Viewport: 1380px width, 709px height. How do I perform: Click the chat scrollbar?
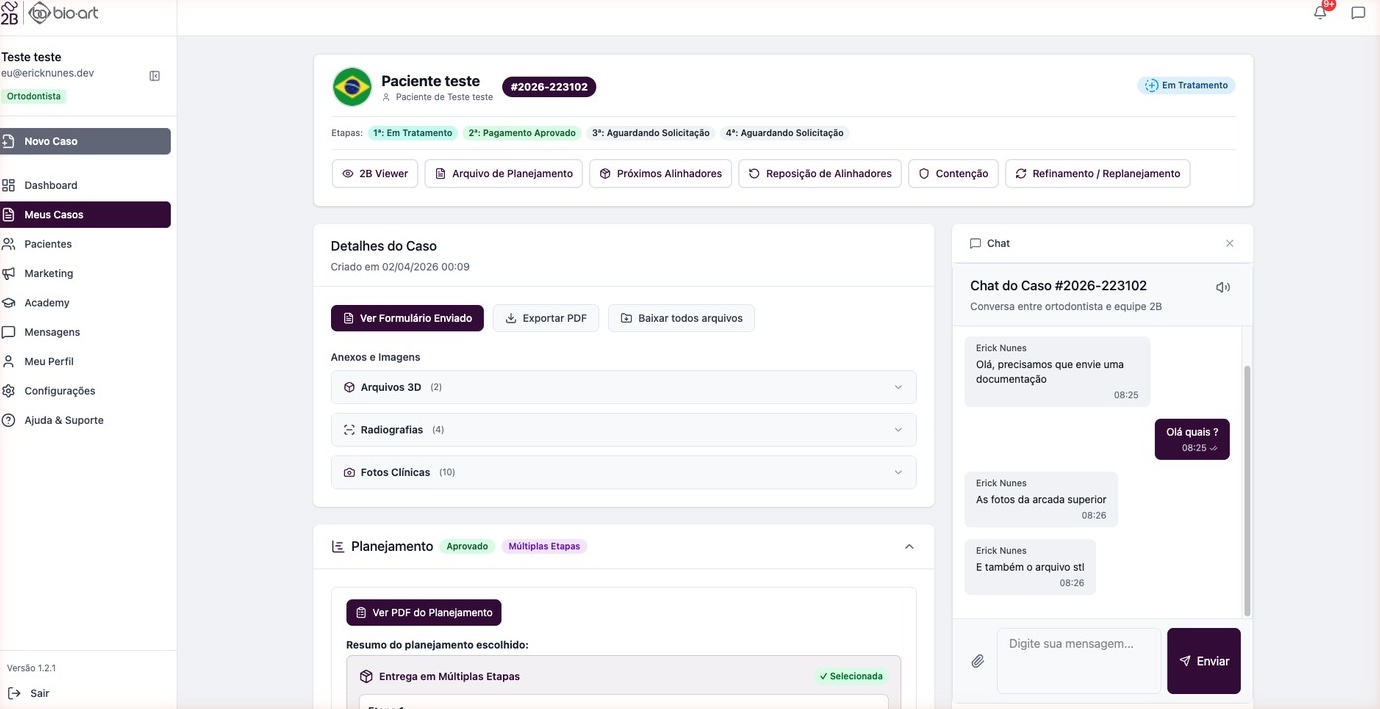click(1246, 490)
